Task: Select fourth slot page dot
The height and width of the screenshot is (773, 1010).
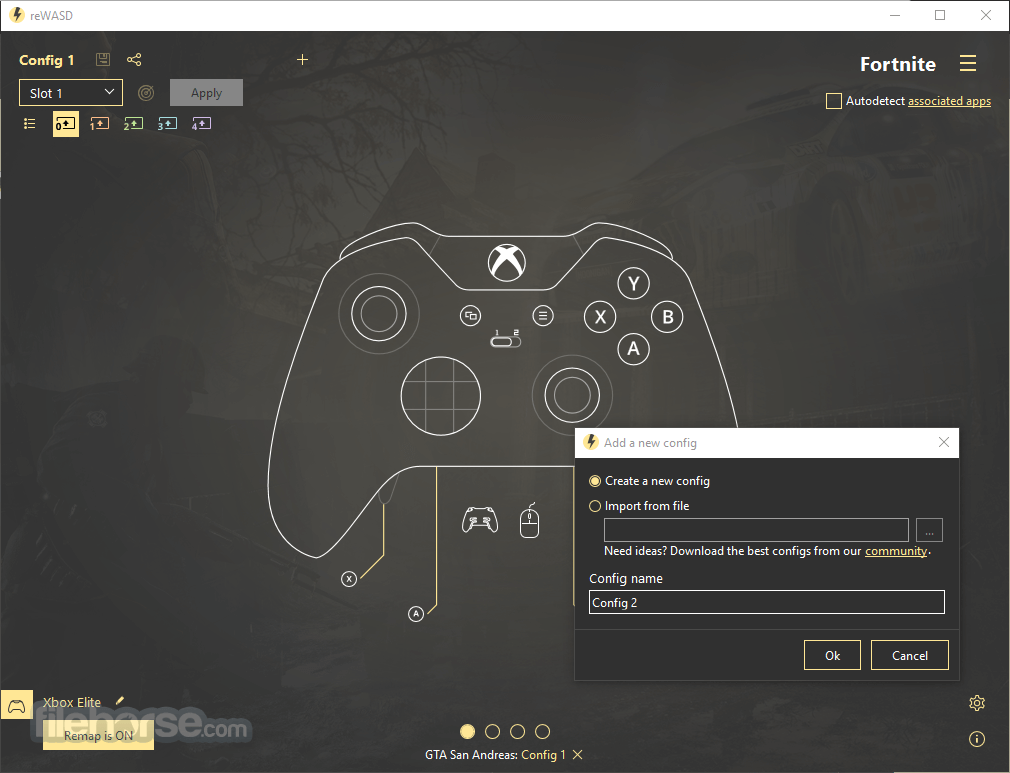Action: pyautogui.click(x=542, y=732)
